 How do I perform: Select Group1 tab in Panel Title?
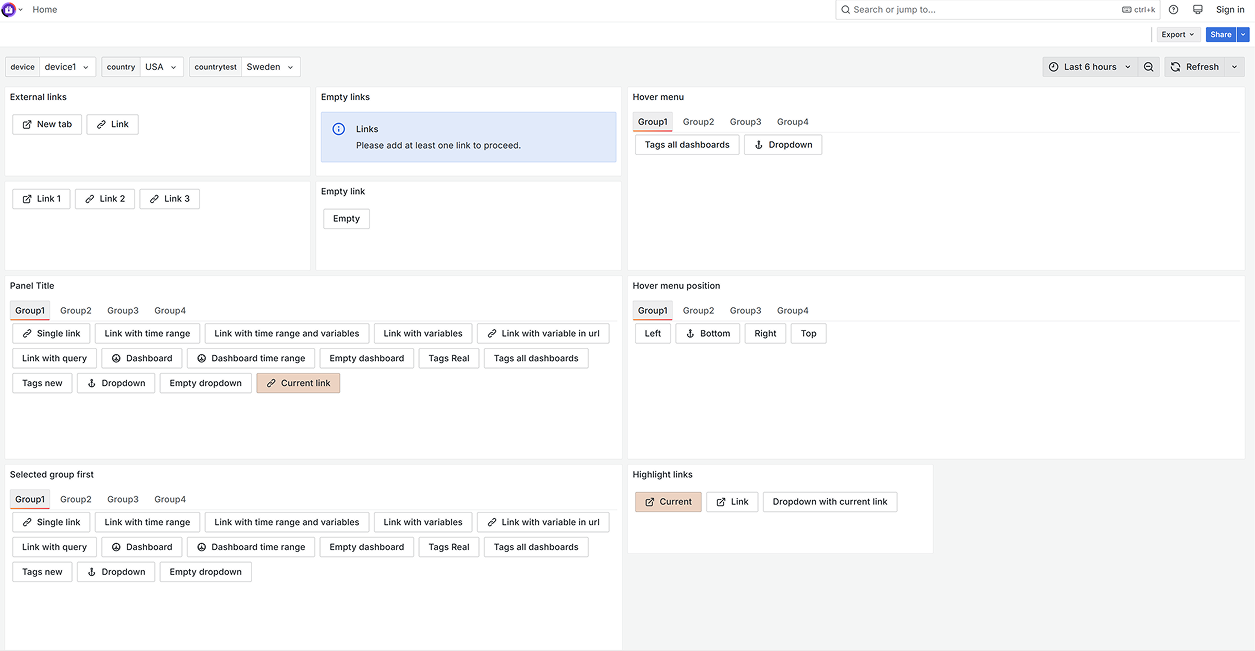pyautogui.click(x=30, y=311)
